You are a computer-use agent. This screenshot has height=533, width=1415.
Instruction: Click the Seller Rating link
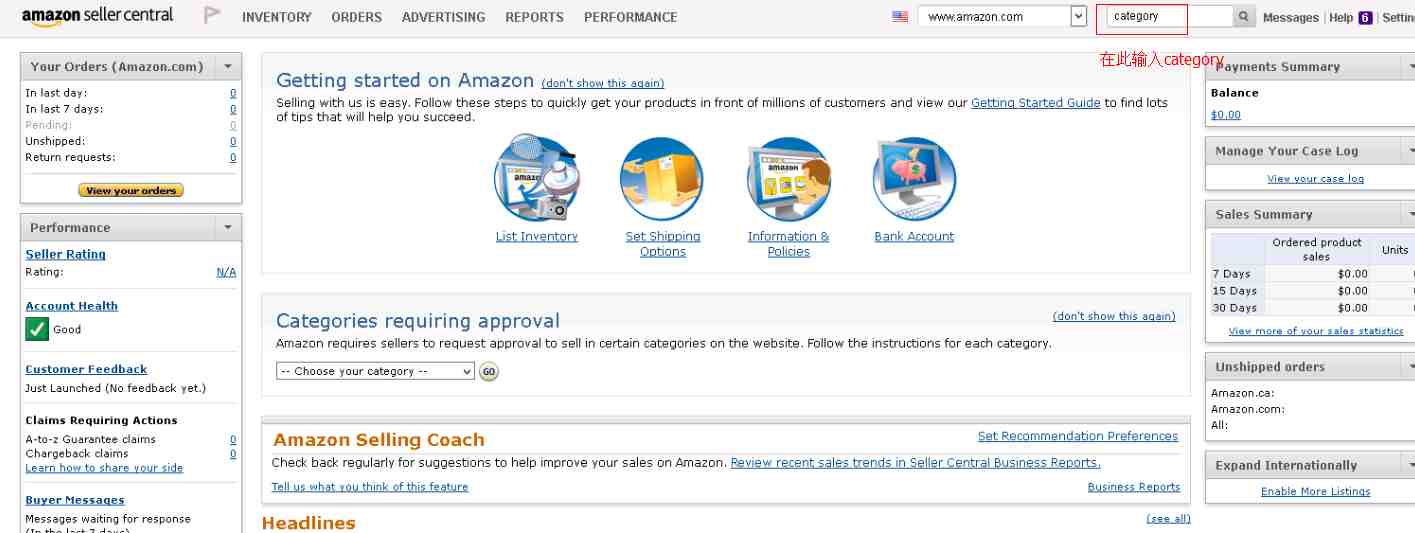[65, 254]
